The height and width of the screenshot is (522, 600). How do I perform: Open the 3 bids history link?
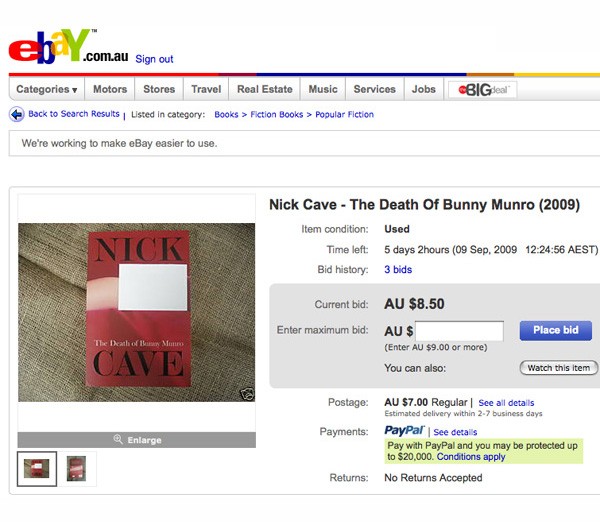[x=398, y=270]
